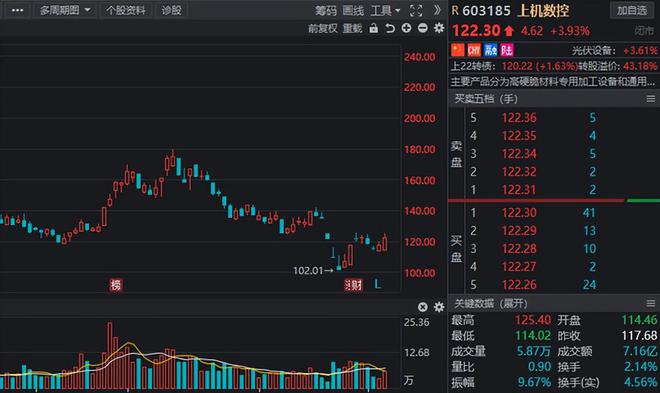Click the red-green bid/ask ratio bar

point(554,201)
